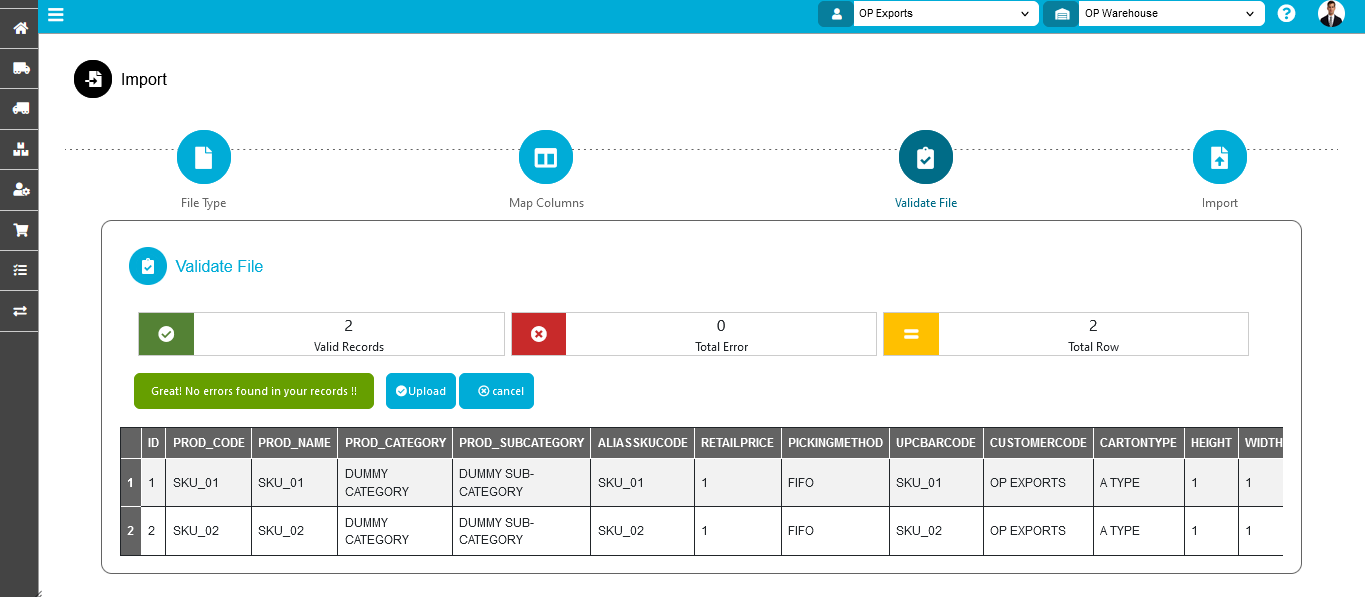Screen dimensions: 1365x597
Task: Open the Home icon in sidebar
Action: click(x=19, y=28)
